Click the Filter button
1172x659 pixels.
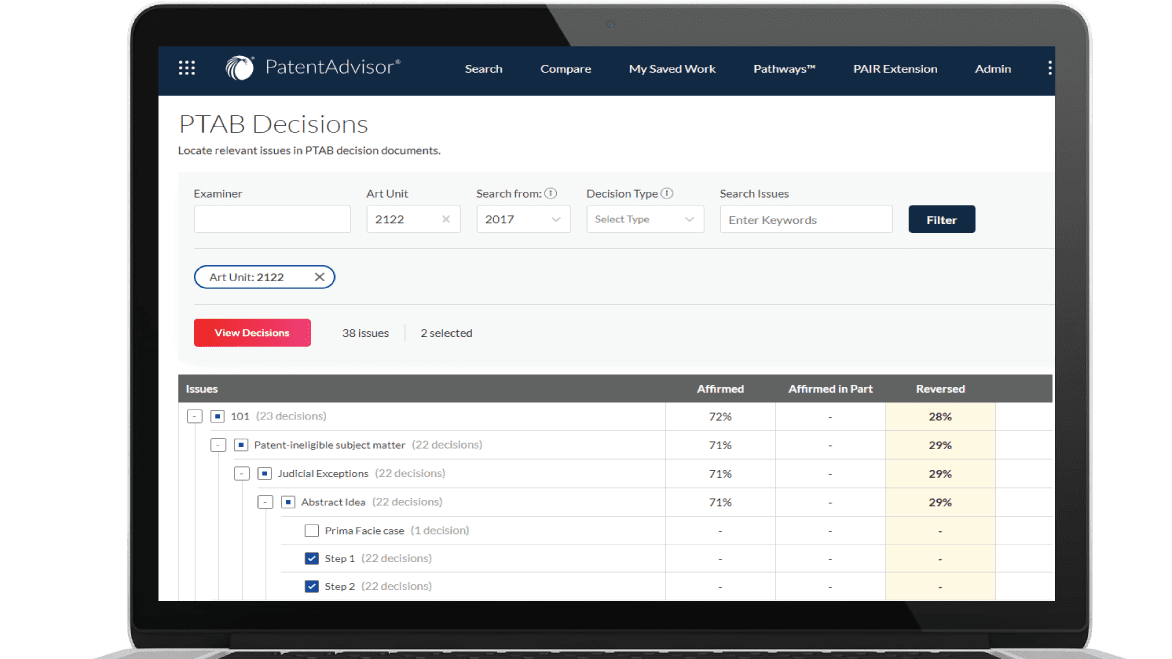pos(942,219)
